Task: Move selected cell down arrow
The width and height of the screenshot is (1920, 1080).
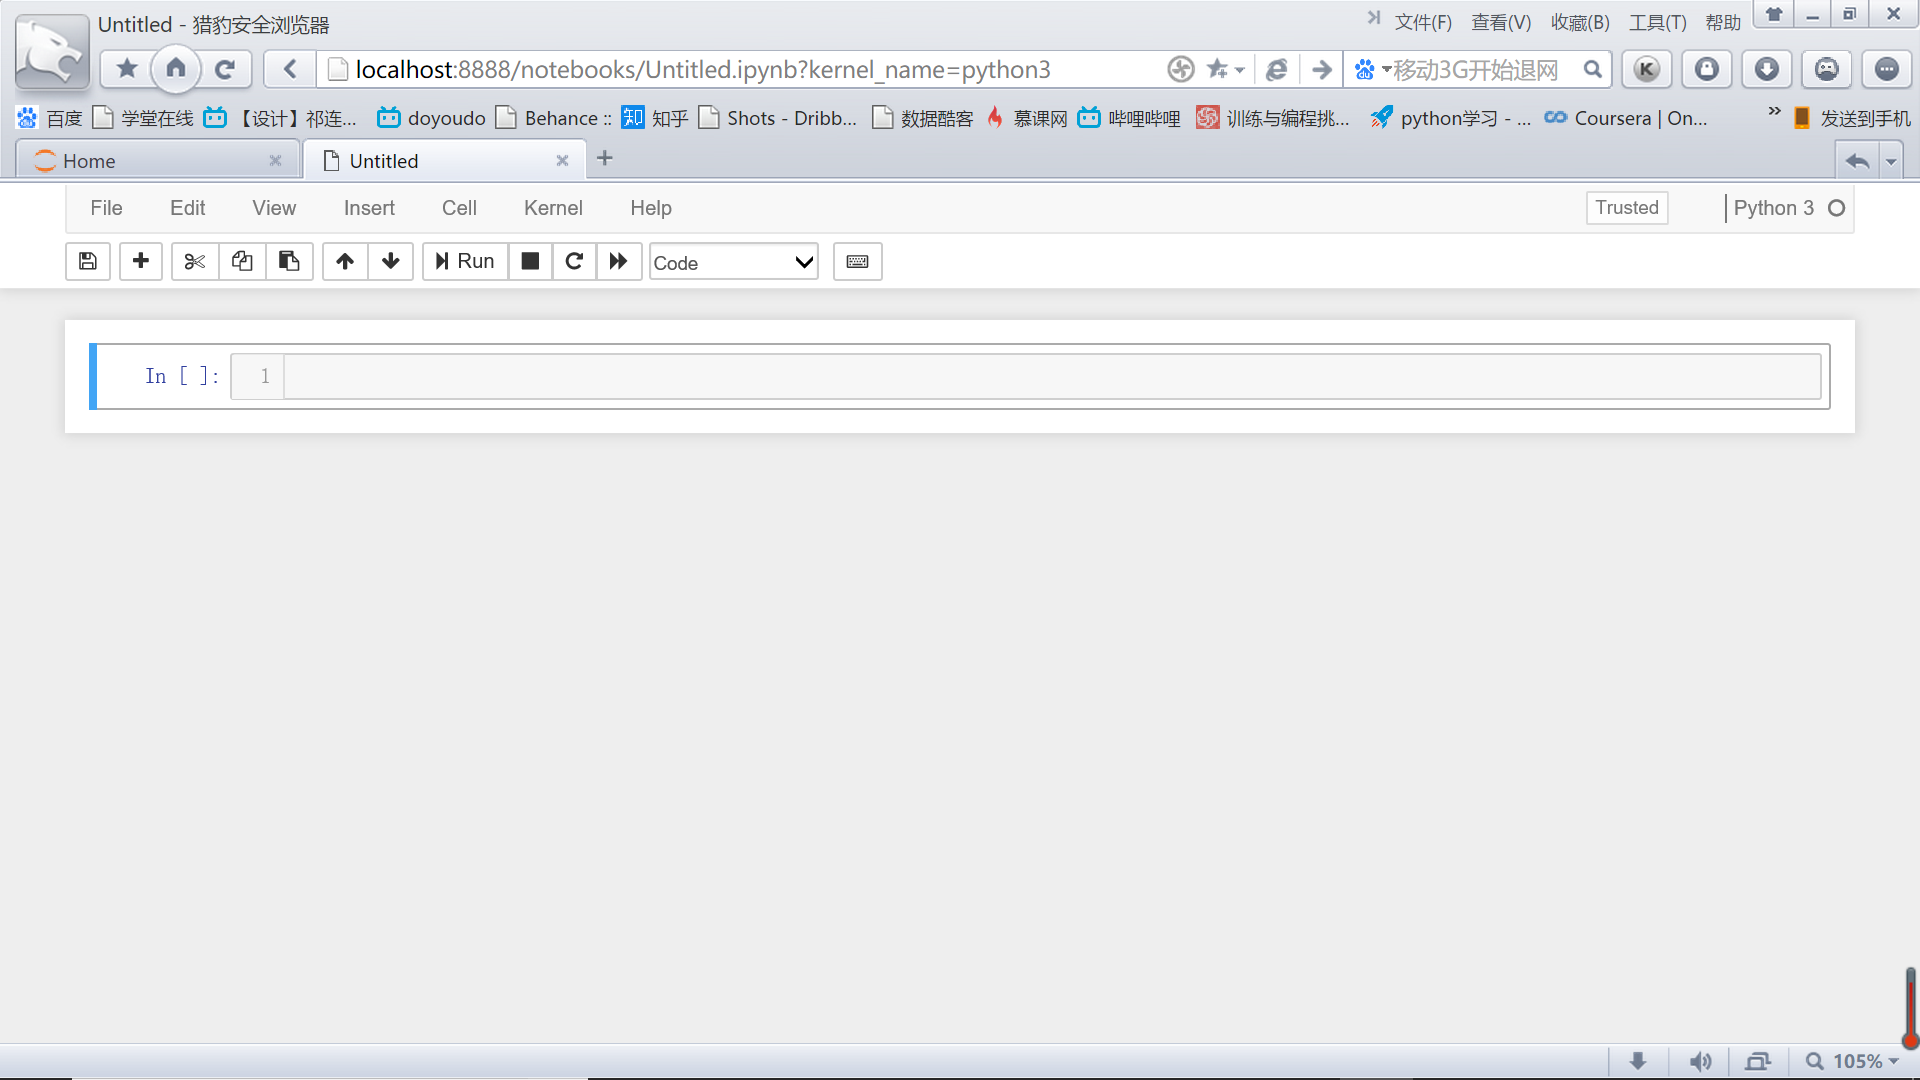Action: [391, 262]
